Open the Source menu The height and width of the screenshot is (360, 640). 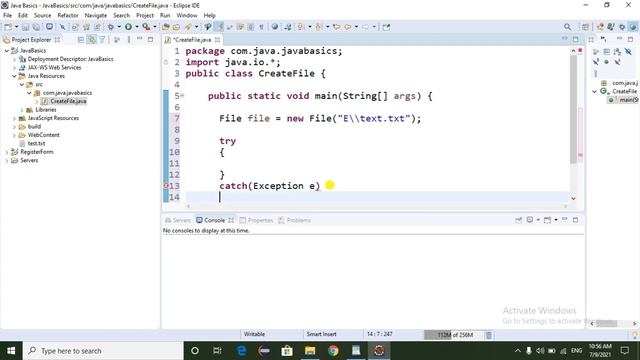(42, 16)
